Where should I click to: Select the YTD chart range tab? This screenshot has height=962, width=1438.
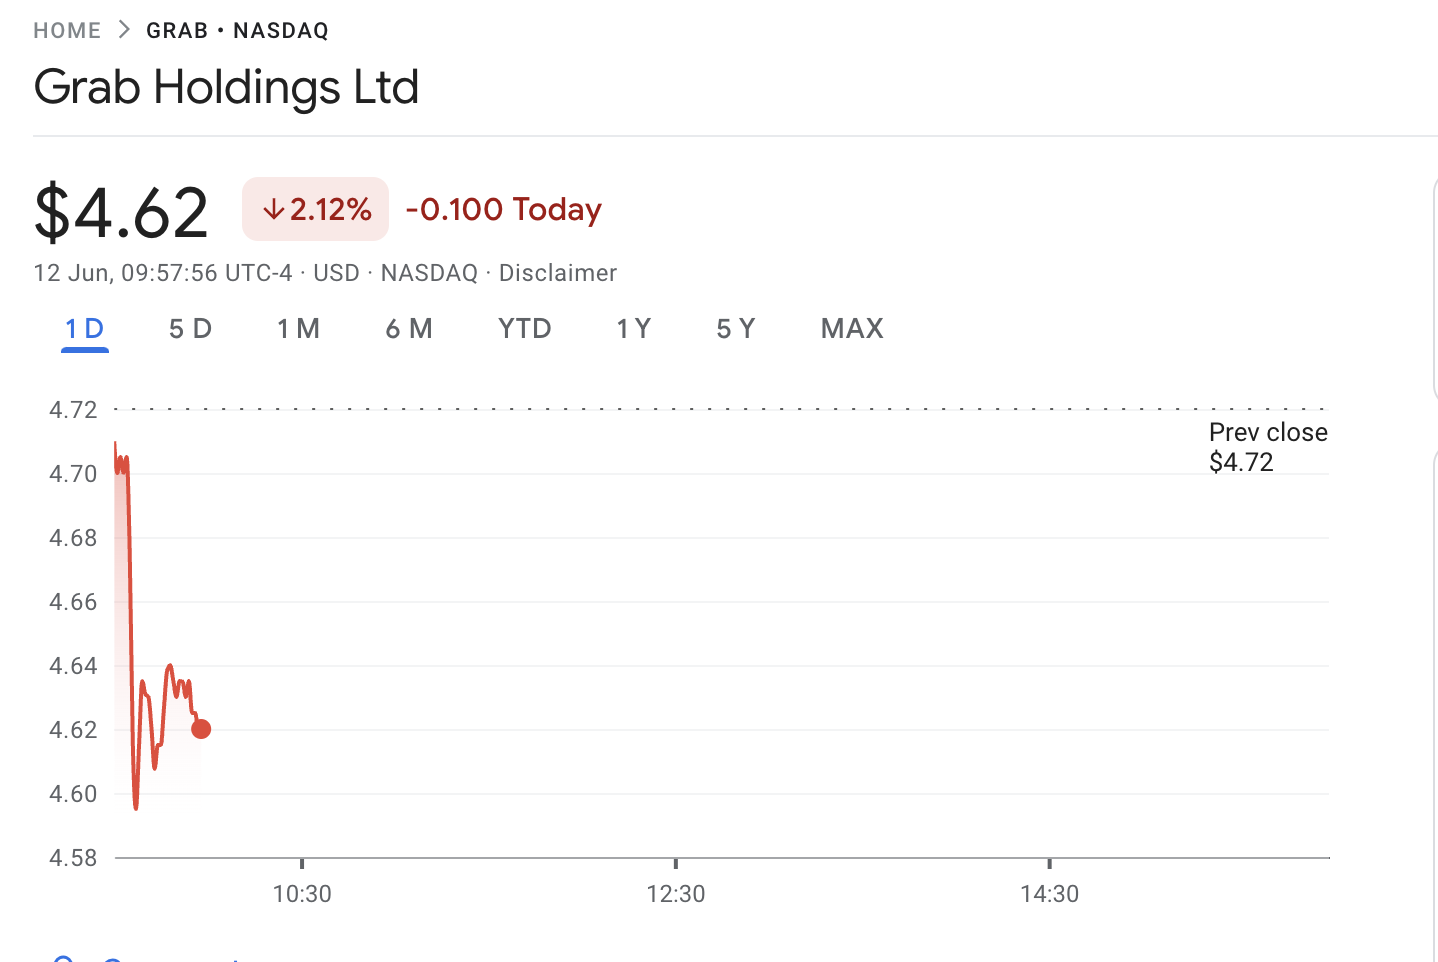[525, 329]
